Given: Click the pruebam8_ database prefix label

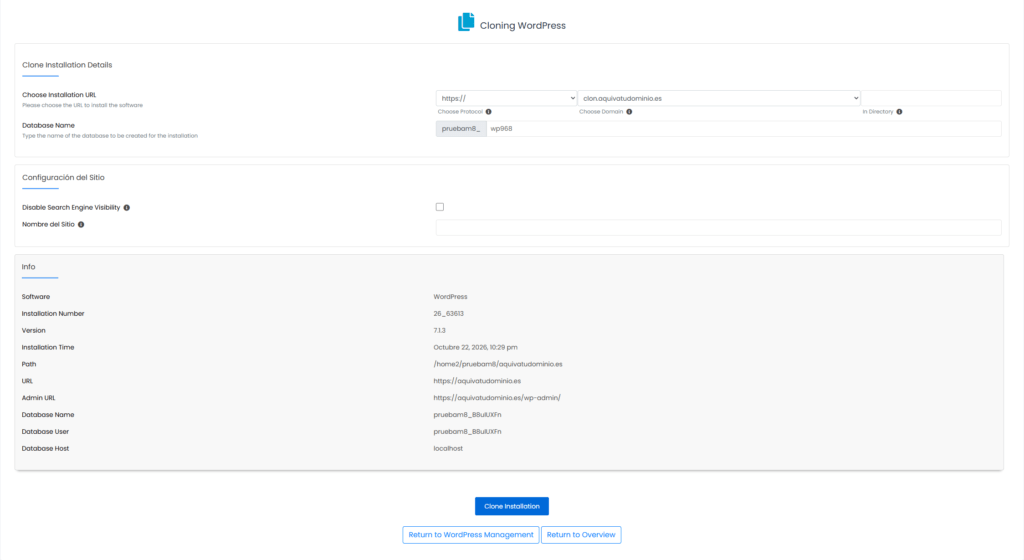Looking at the screenshot, I should click(461, 129).
